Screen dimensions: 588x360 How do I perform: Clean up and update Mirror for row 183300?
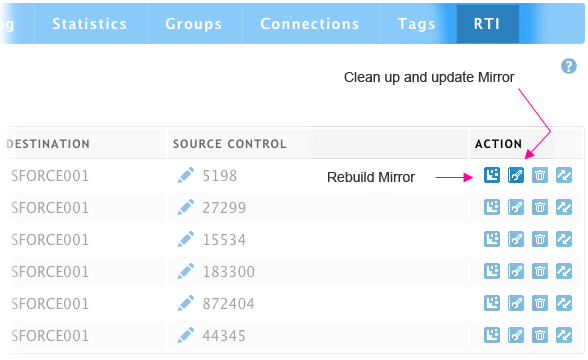[x=516, y=271]
